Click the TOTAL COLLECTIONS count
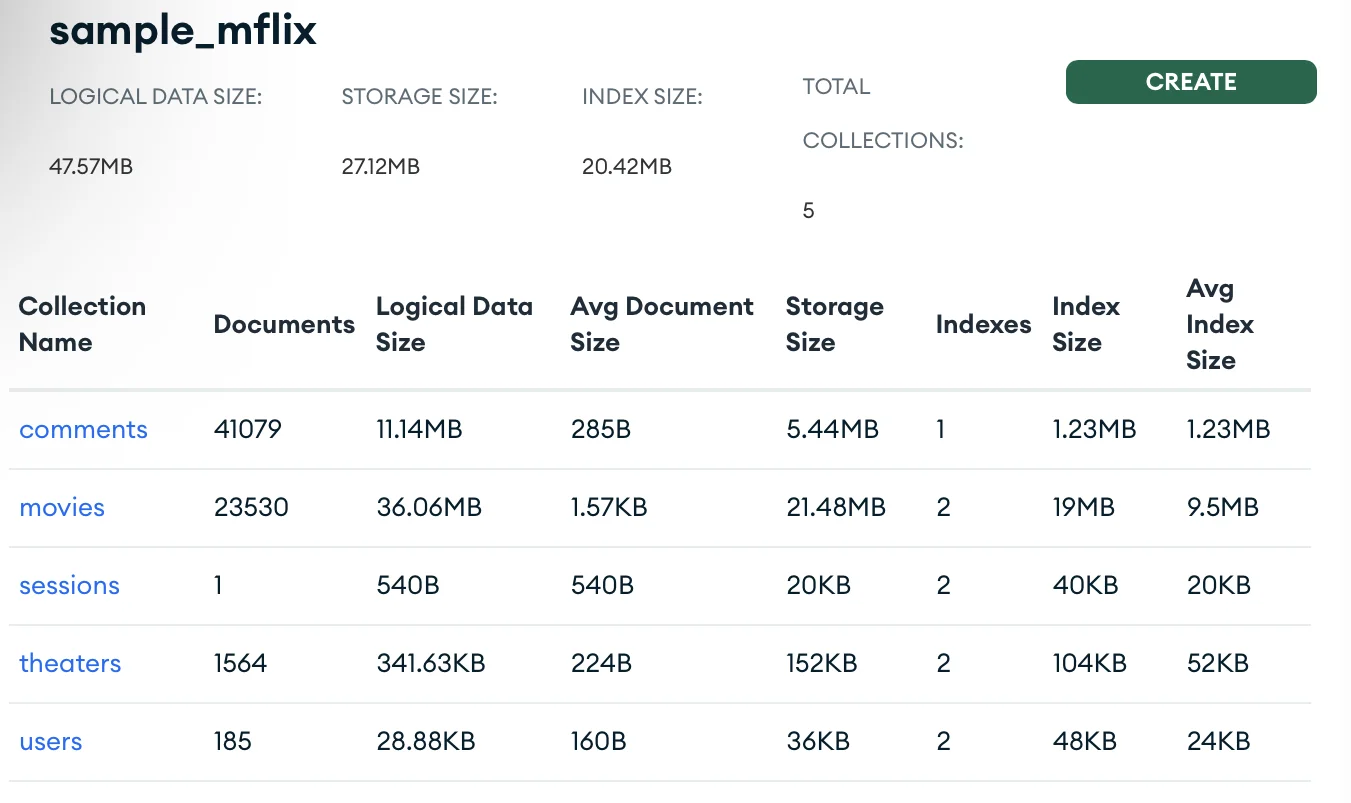Image resolution: width=1351 pixels, height=803 pixels. pyautogui.click(x=808, y=210)
